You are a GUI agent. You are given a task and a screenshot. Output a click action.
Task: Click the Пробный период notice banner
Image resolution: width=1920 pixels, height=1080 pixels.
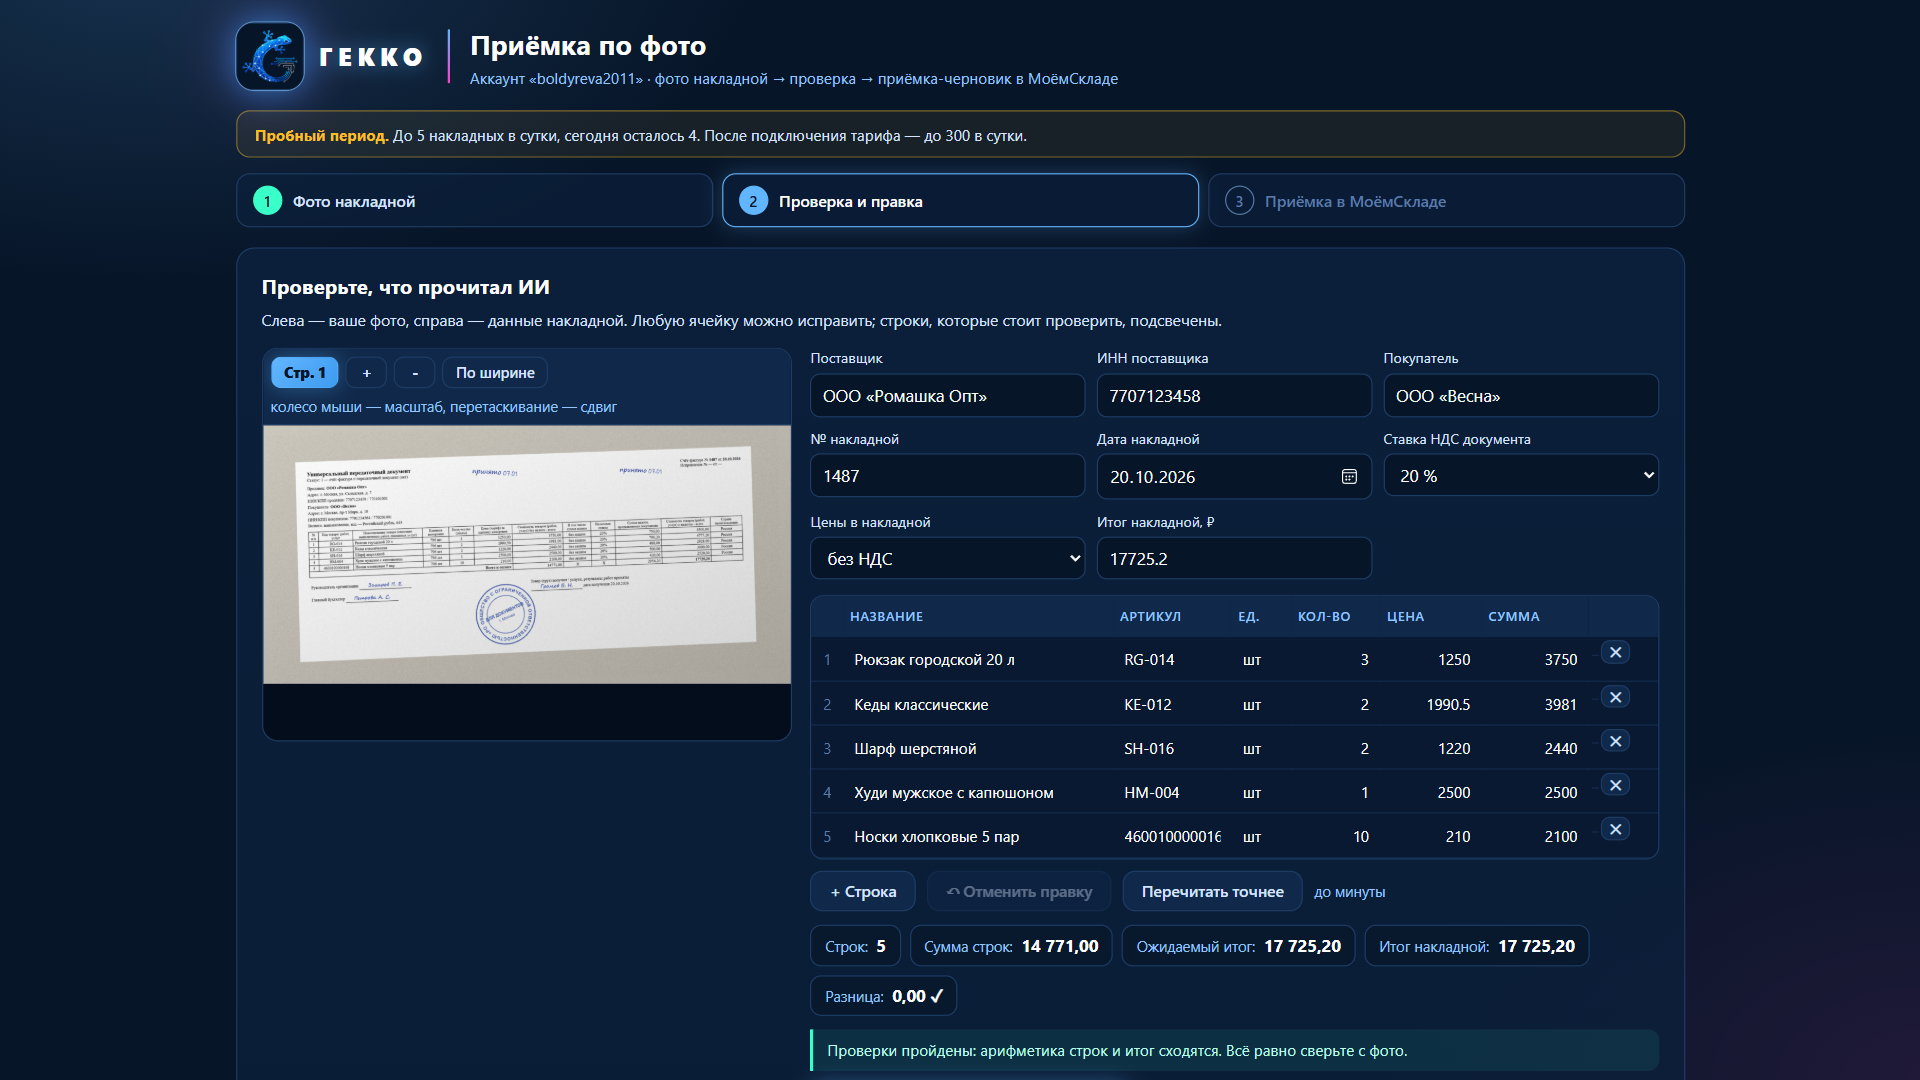click(x=960, y=135)
